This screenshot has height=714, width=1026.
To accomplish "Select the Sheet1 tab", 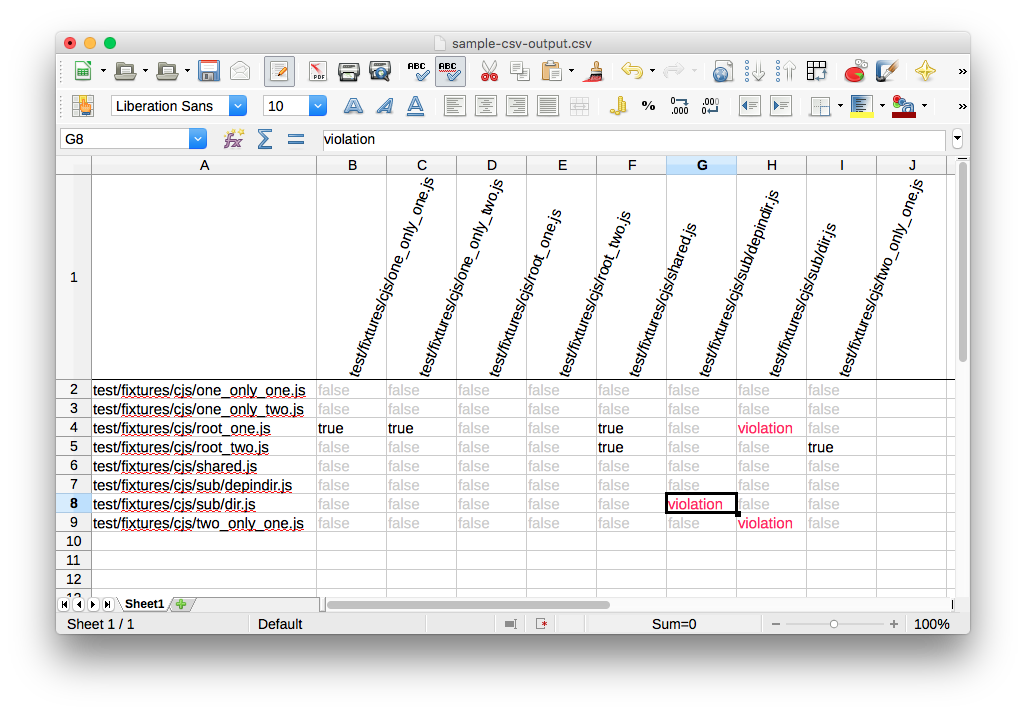I will tap(144, 604).
